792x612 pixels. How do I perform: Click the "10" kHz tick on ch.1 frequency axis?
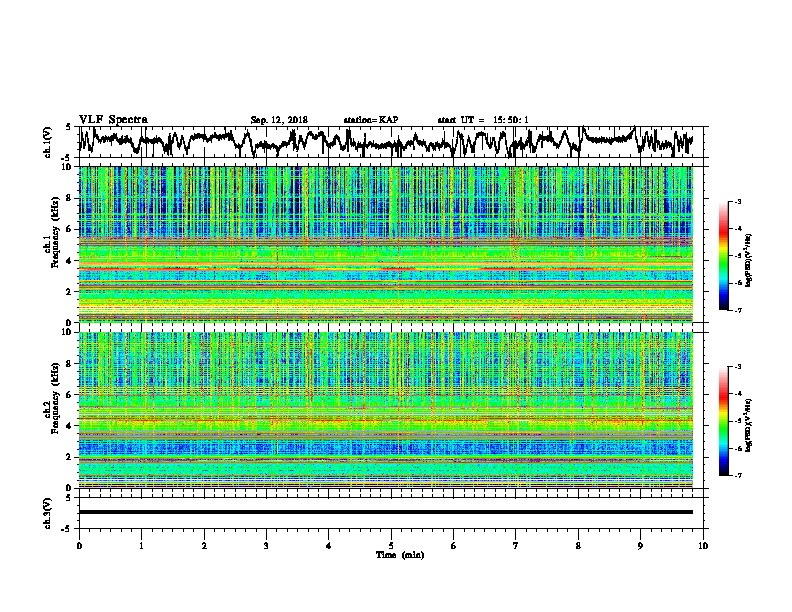(68, 167)
